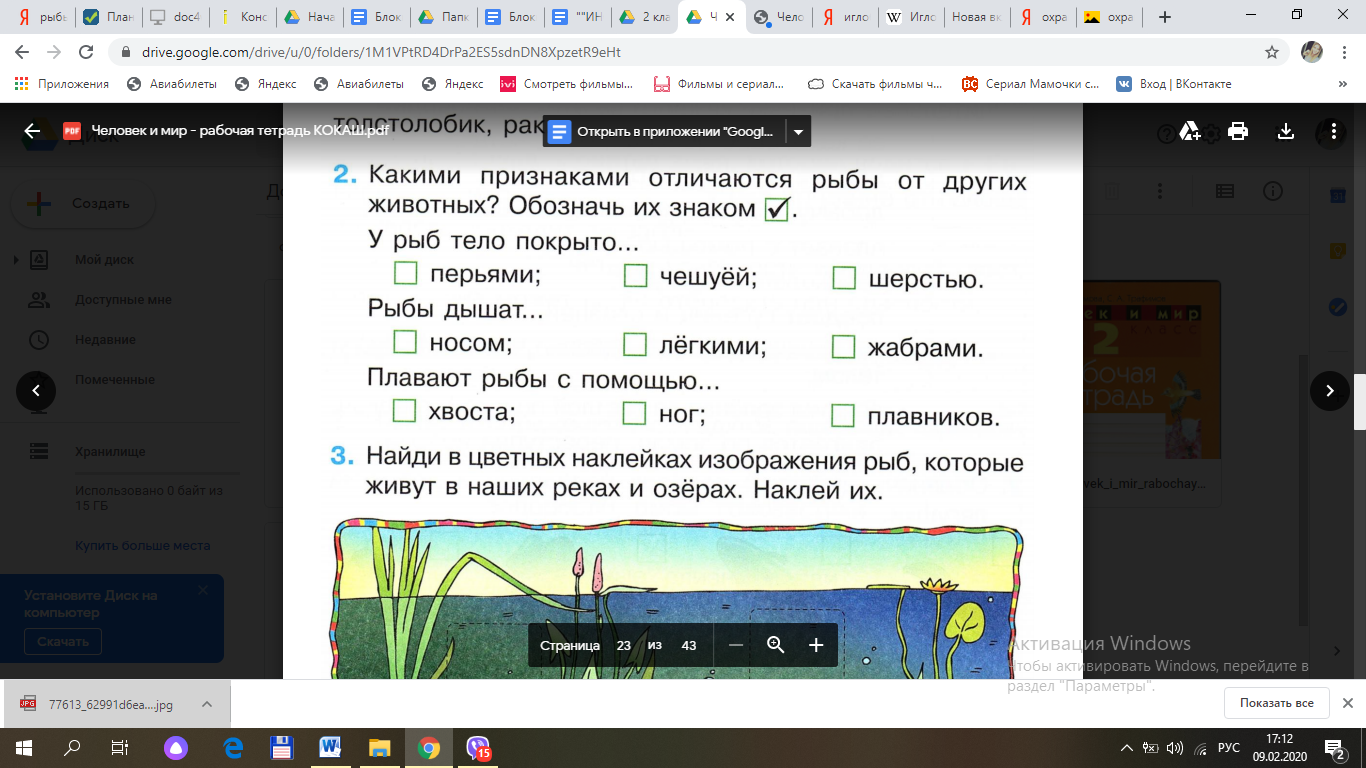Expand the Мой диск folder tree

tap(15, 260)
